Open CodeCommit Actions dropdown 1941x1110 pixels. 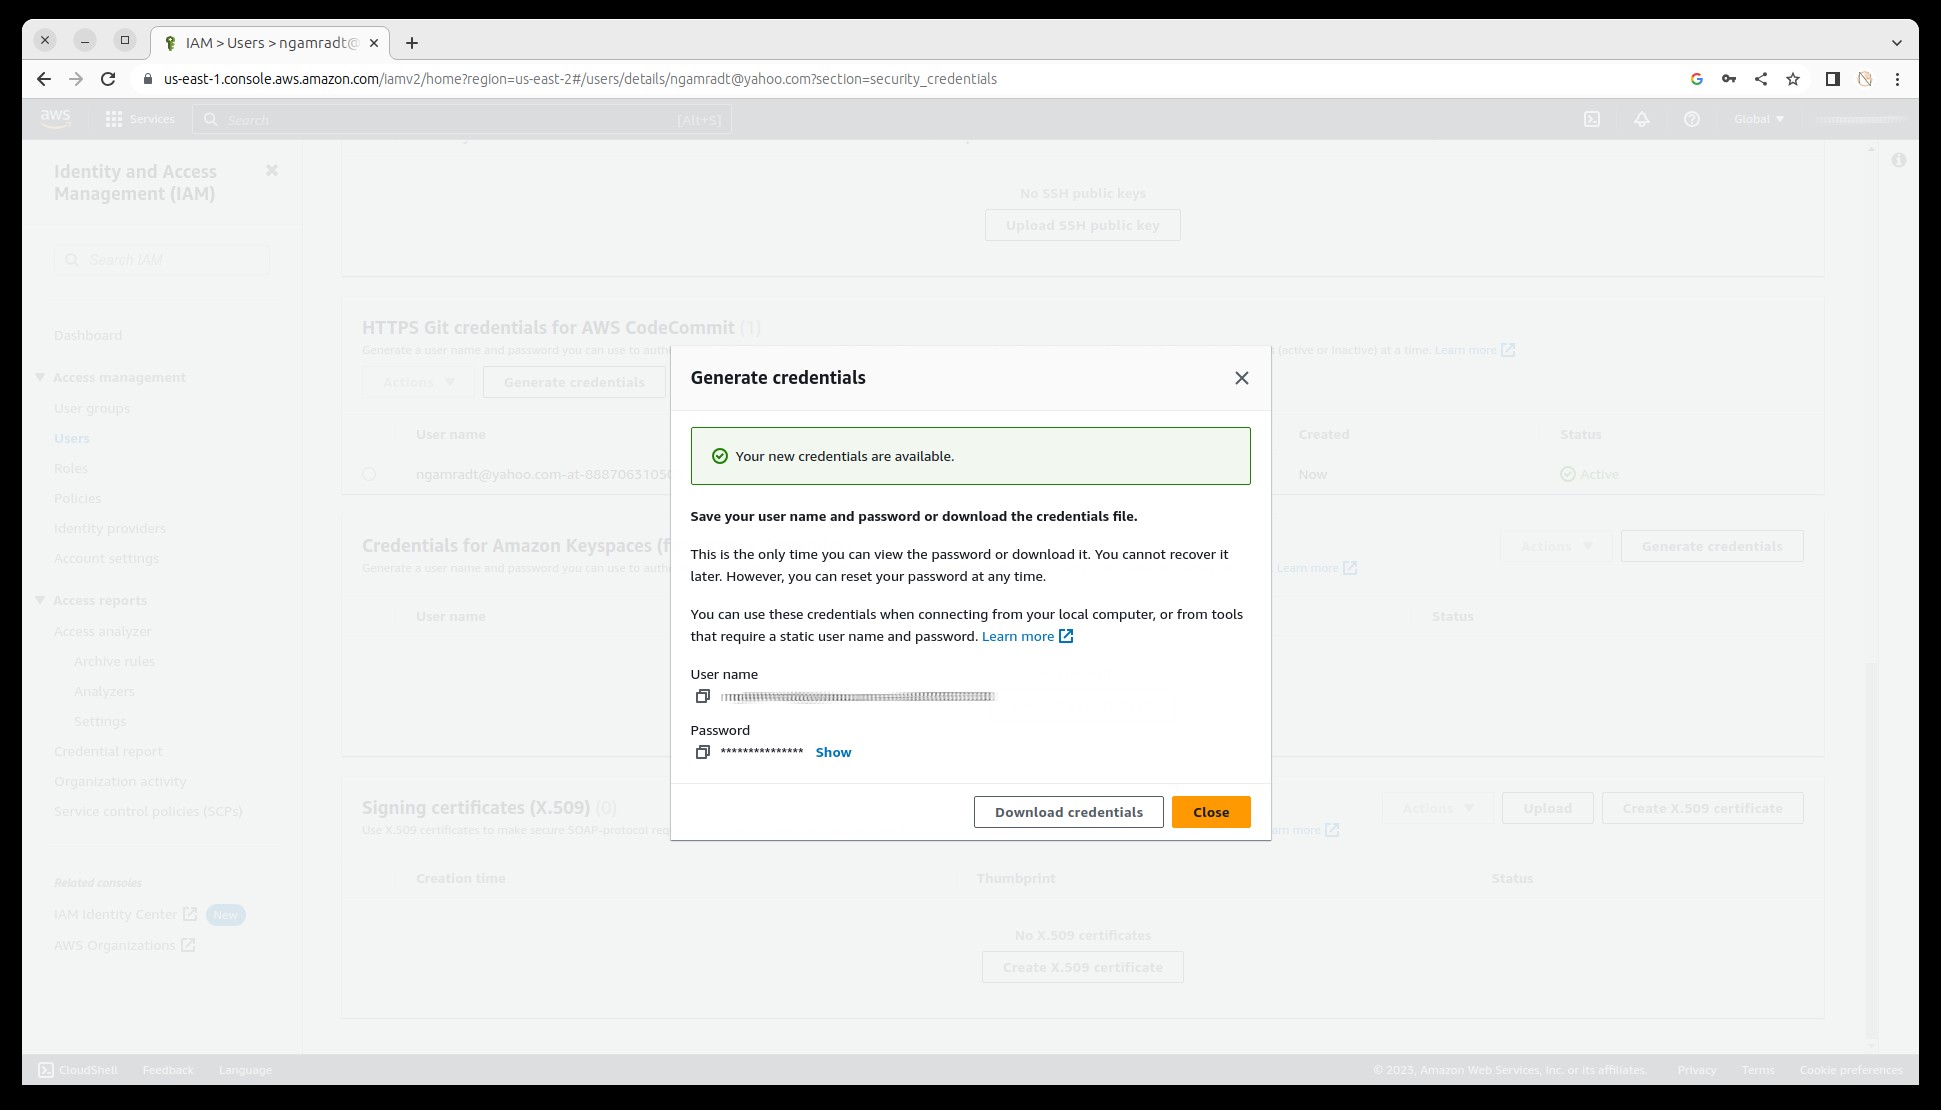[x=419, y=382]
